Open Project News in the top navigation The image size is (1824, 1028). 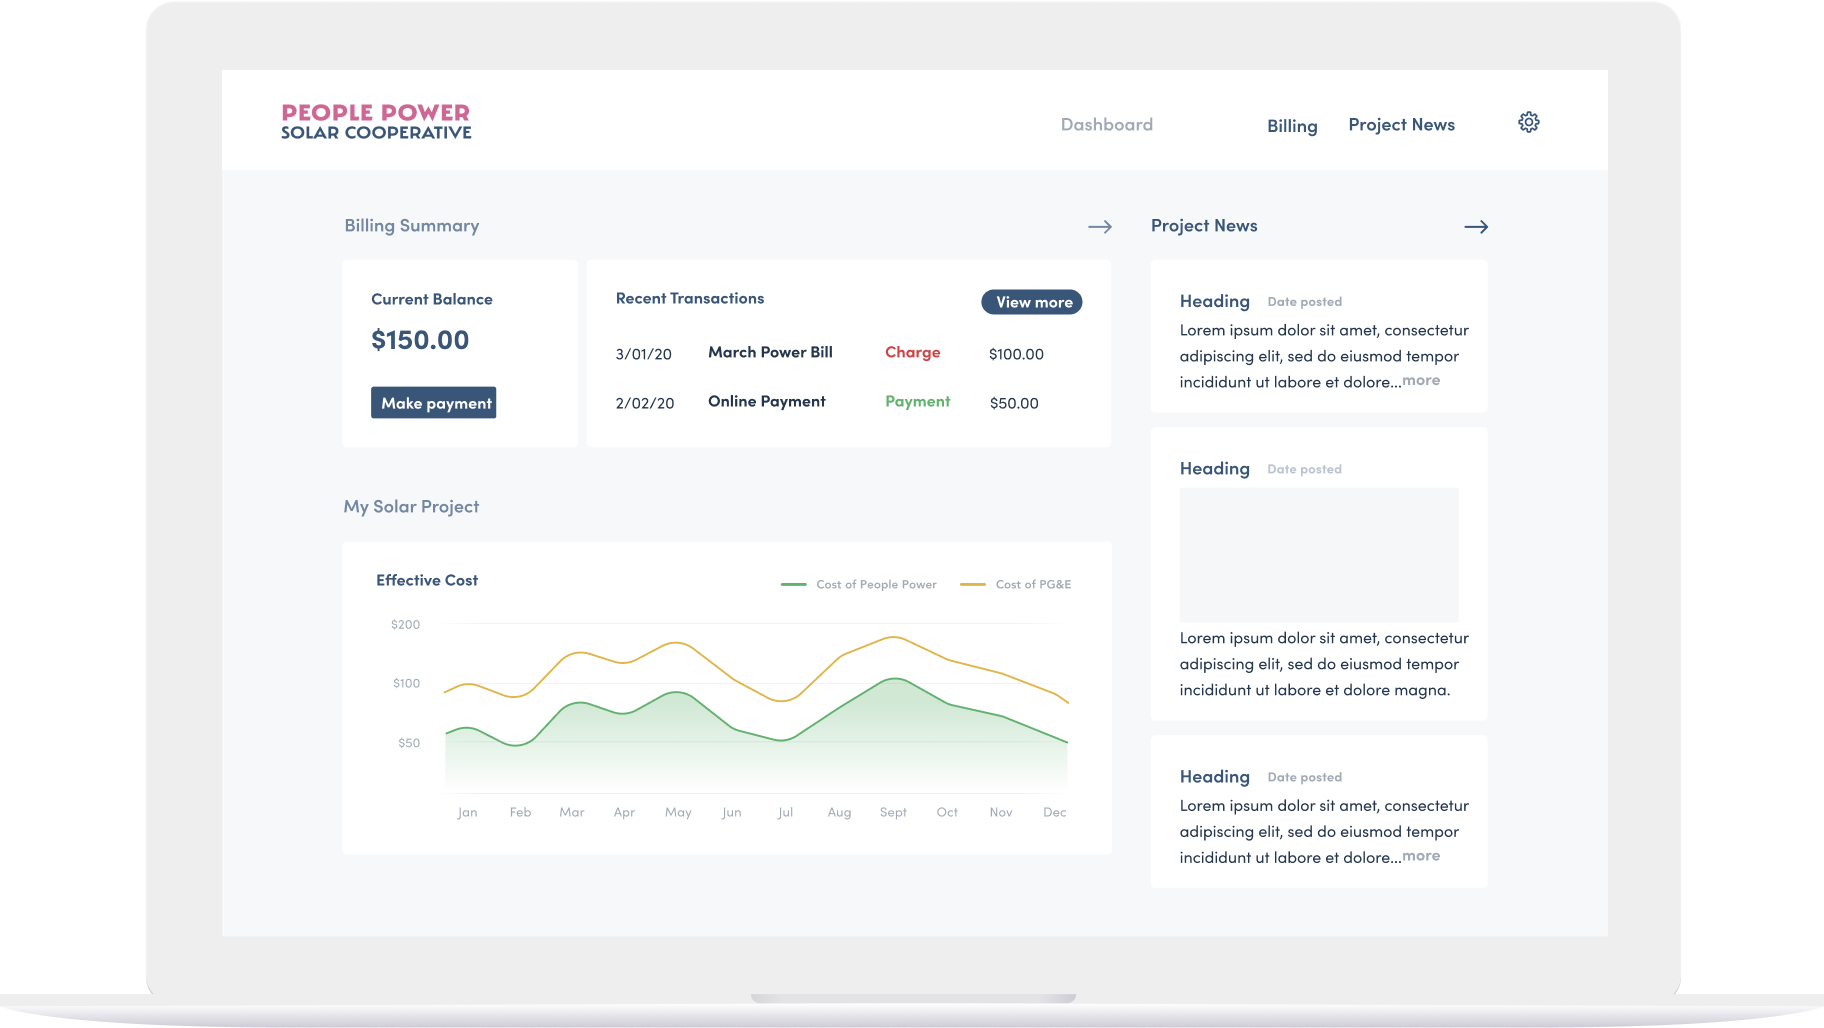(1401, 125)
